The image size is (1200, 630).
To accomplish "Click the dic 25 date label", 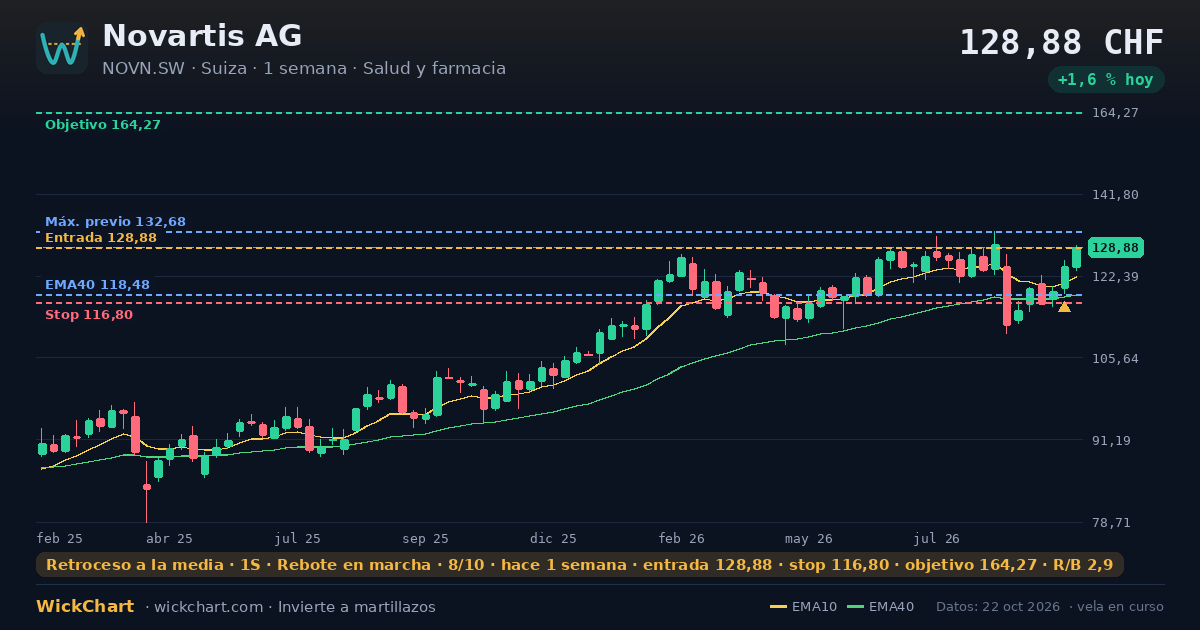I will pyautogui.click(x=554, y=539).
